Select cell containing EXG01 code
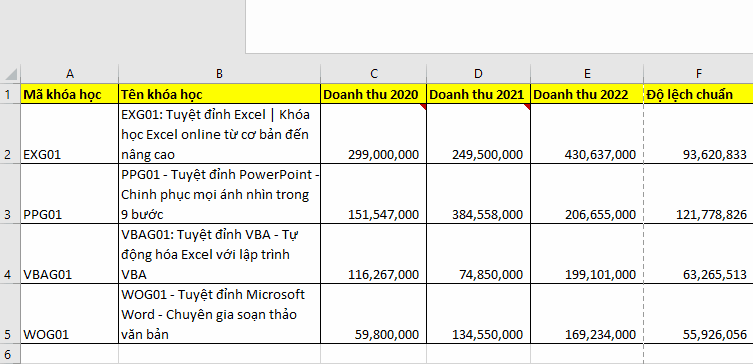753x364 pixels. pyautogui.click(x=70, y=133)
